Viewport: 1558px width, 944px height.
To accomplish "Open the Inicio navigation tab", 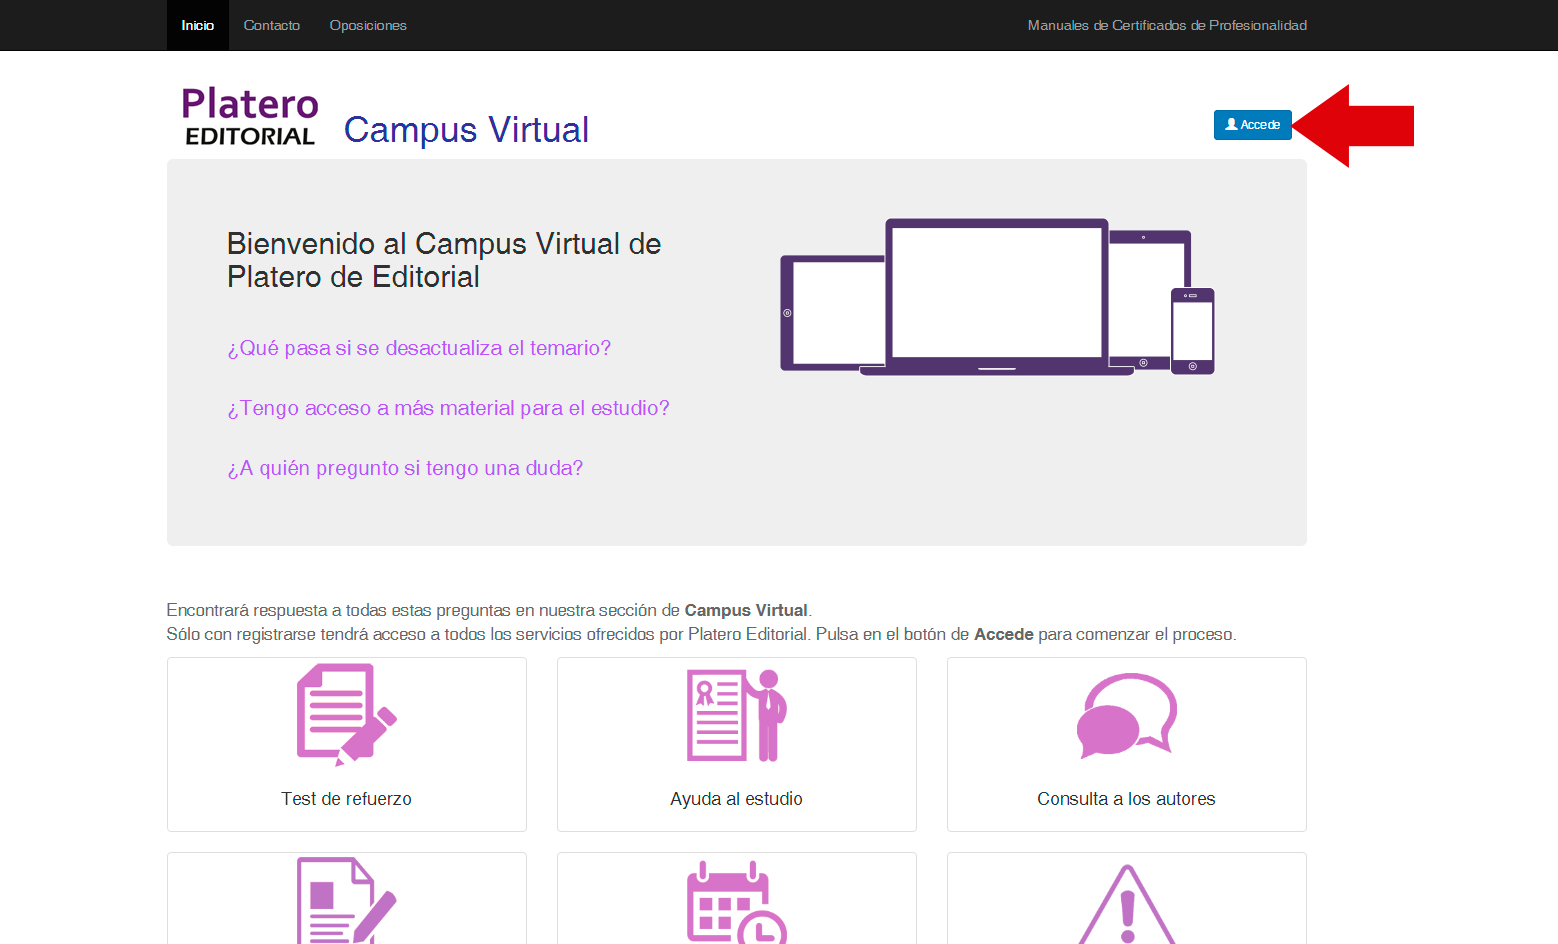I will [198, 25].
